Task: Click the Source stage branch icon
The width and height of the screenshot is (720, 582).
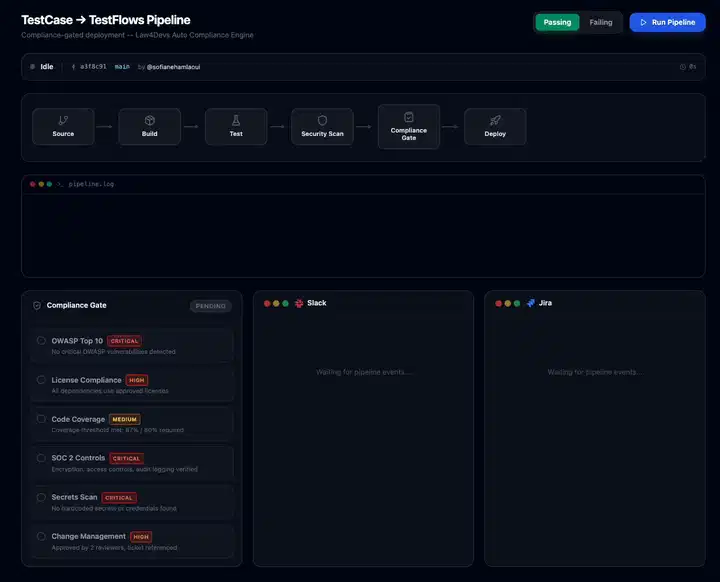Action: [x=63, y=120]
